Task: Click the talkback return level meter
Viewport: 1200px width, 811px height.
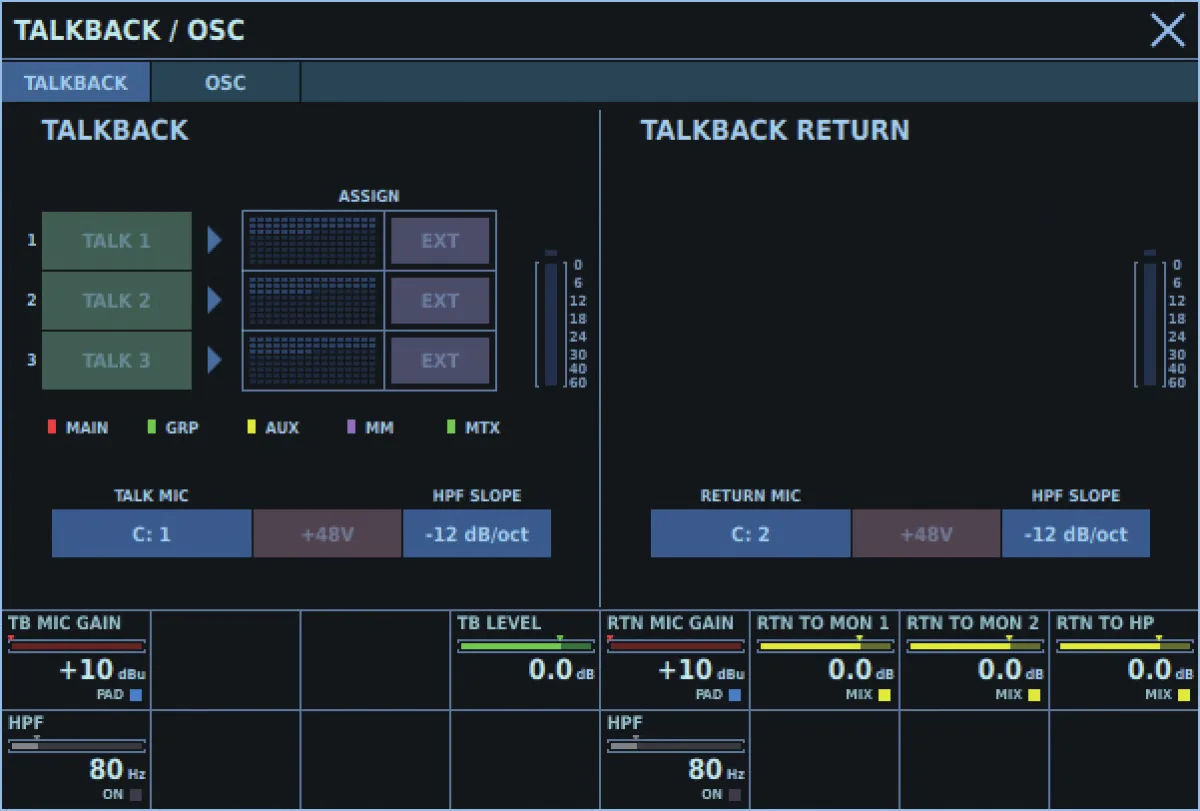Action: (1149, 320)
